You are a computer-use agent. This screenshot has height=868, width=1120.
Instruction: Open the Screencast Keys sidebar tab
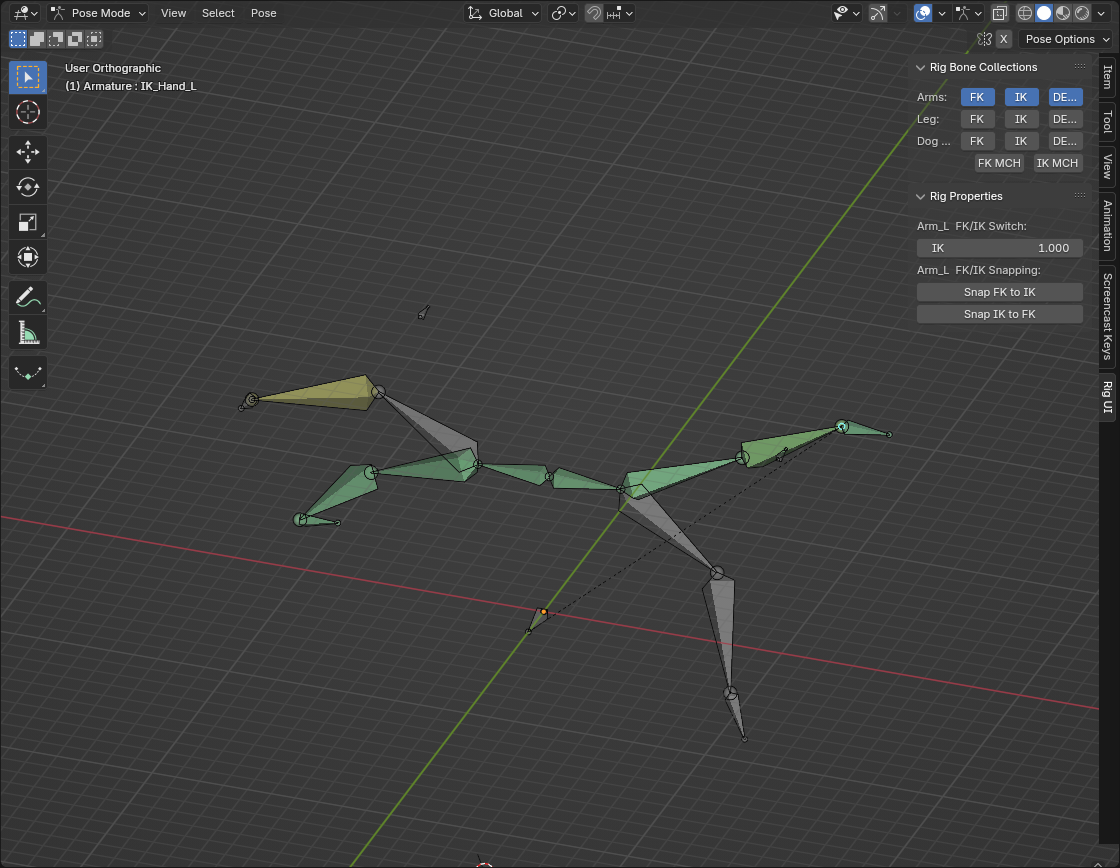click(1107, 316)
